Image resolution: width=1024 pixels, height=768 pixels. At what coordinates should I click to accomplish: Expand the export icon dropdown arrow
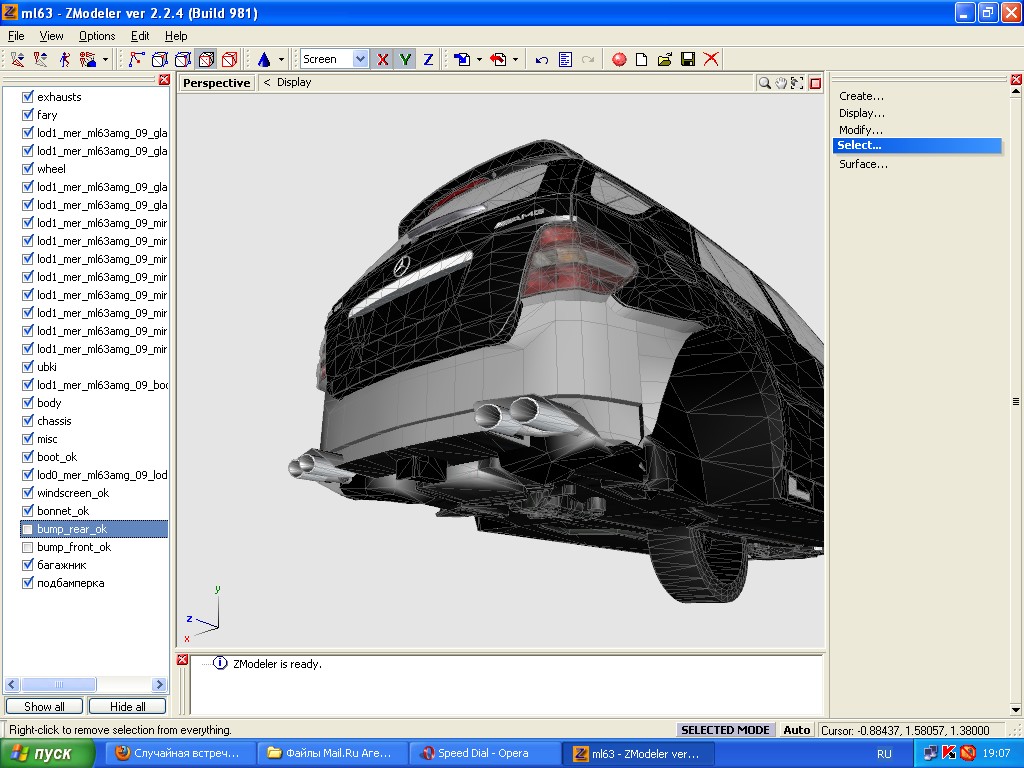pos(515,59)
